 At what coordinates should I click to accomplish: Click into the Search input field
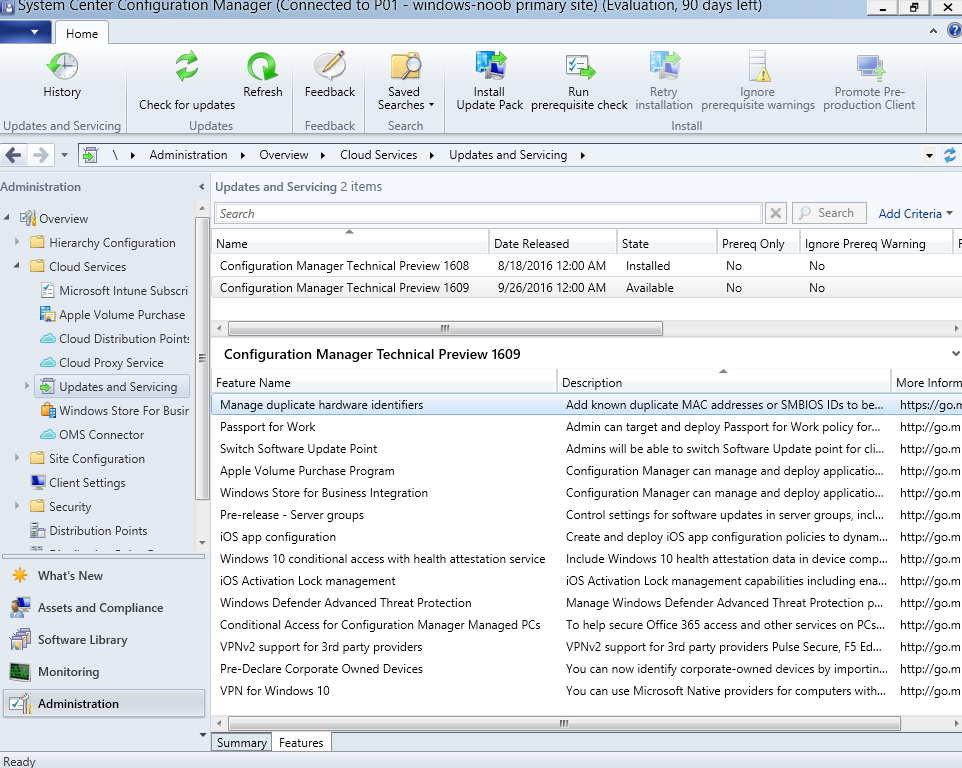[x=488, y=213]
